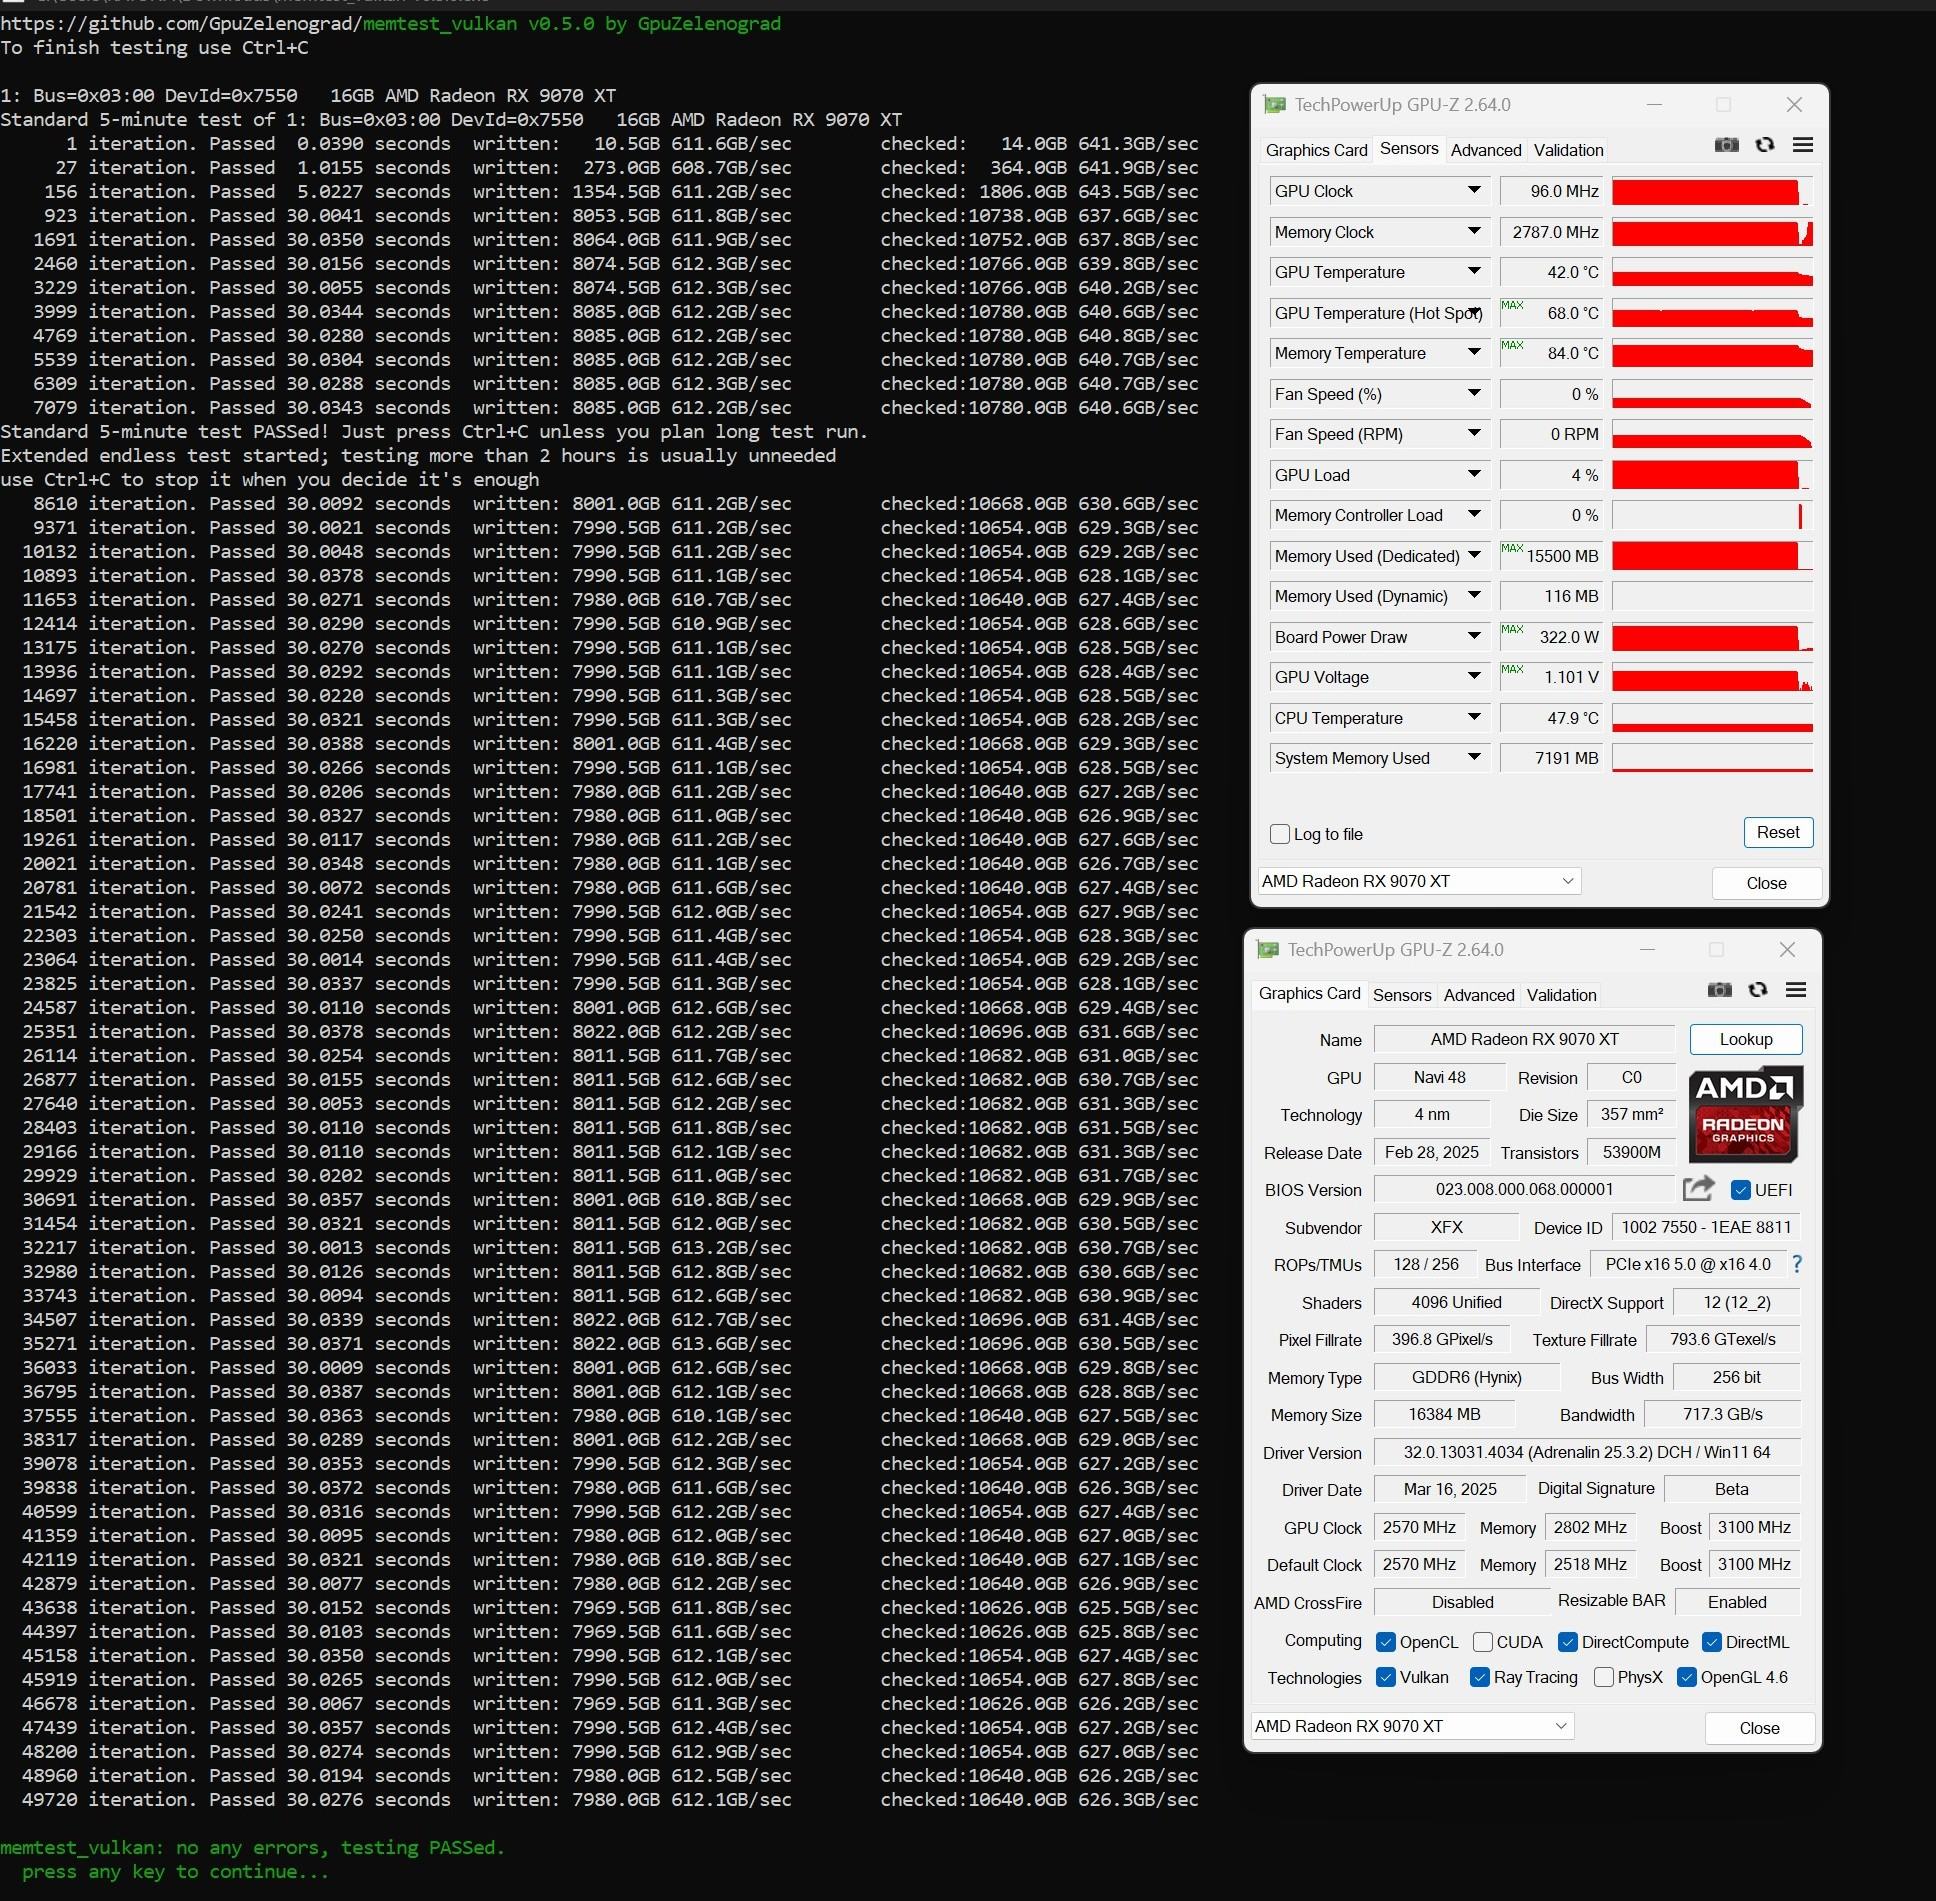Expand the Board Power Draw dropdown arrow
The width and height of the screenshot is (1936, 1901).
click(x=1474, y=636)
